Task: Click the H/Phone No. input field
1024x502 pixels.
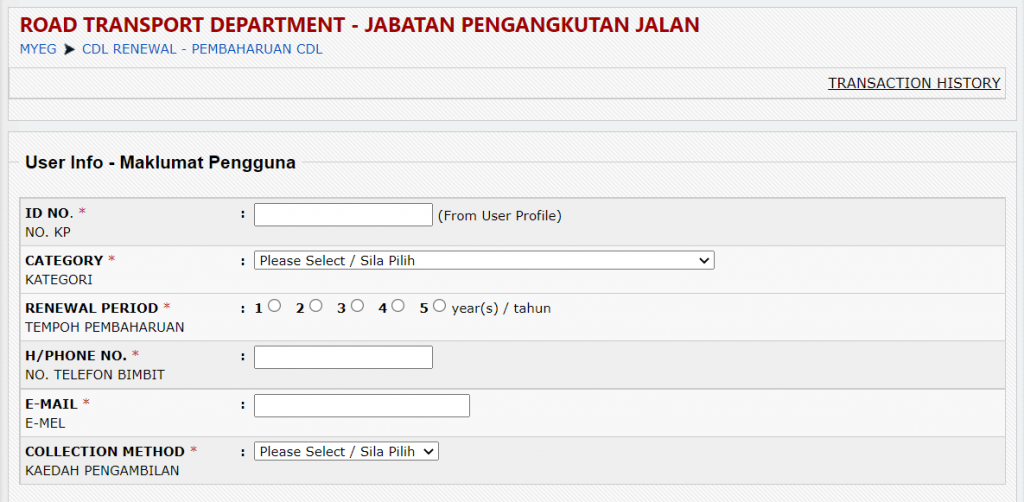Action: pos(343,357)
